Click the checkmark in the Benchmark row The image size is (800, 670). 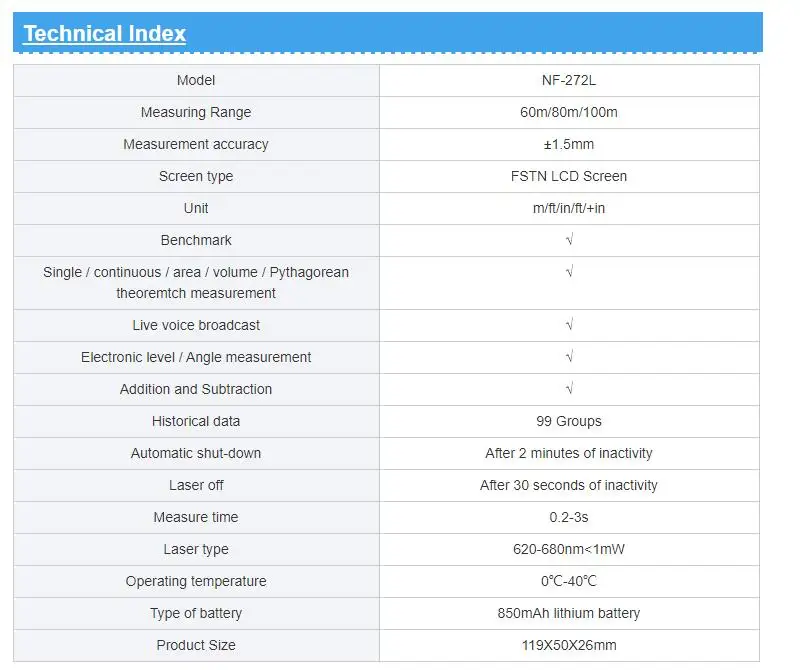[x=569, y=240]
